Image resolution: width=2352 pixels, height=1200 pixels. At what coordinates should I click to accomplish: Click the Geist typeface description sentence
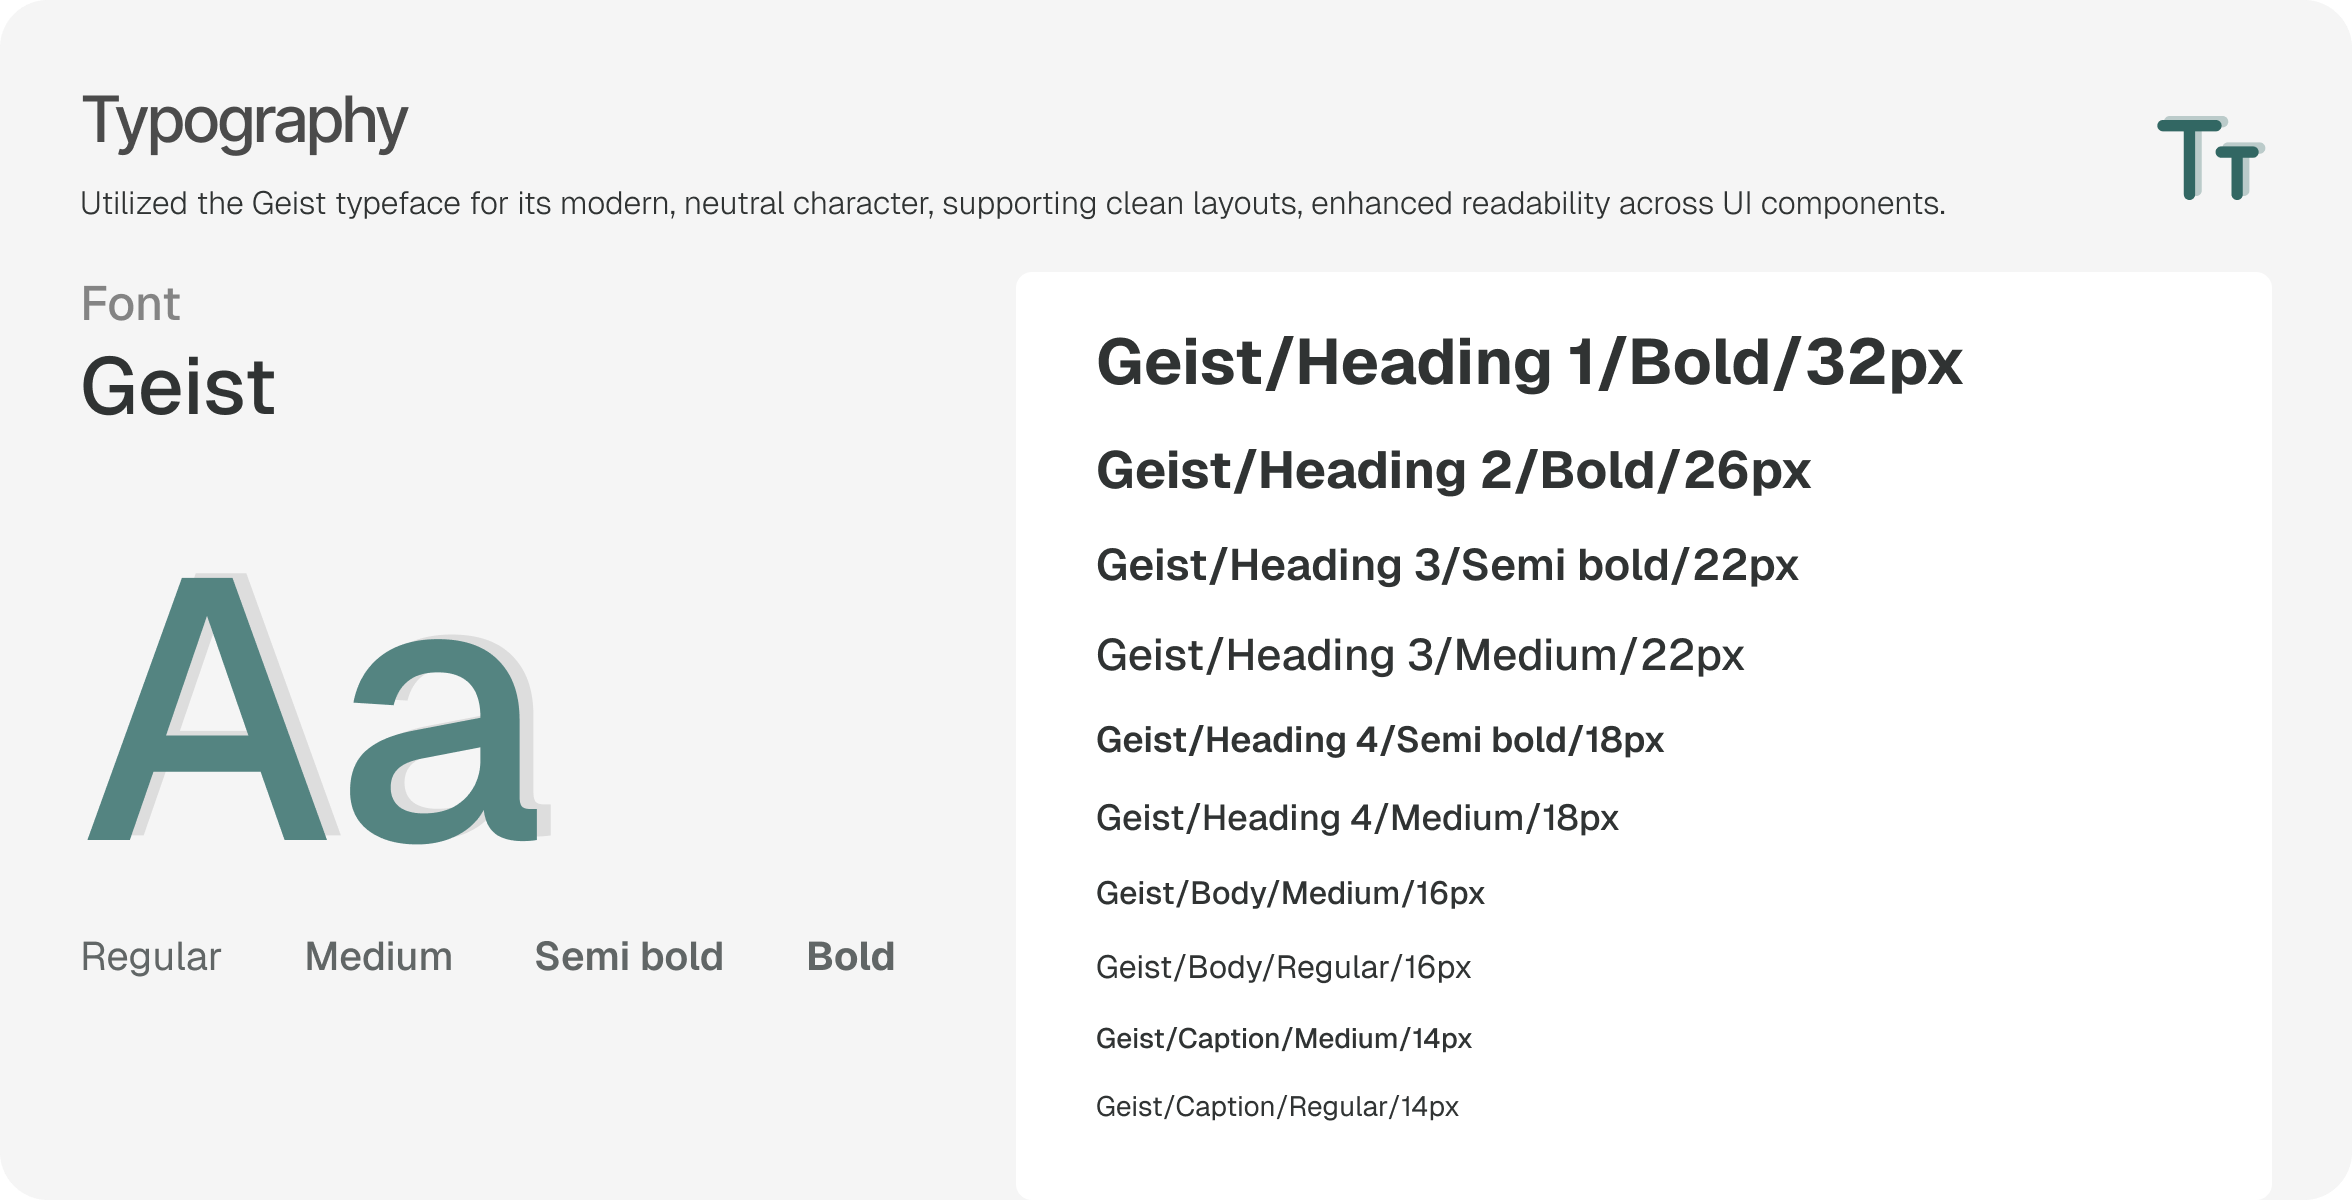tap(1013, 204)
